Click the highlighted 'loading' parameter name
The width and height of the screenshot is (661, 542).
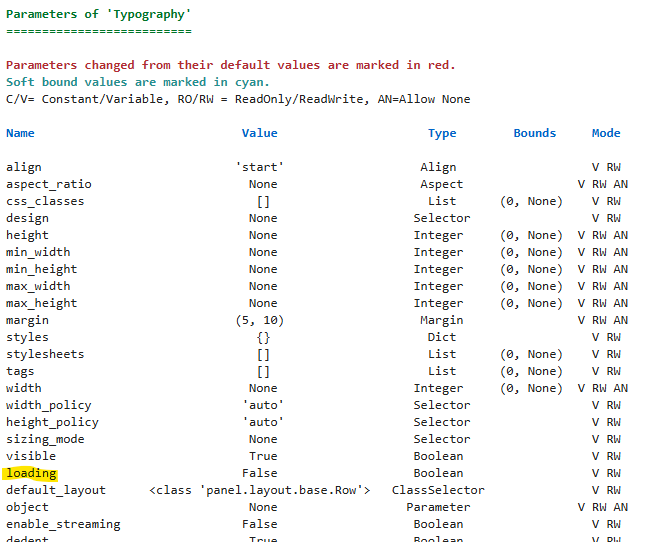pos(31,473)
